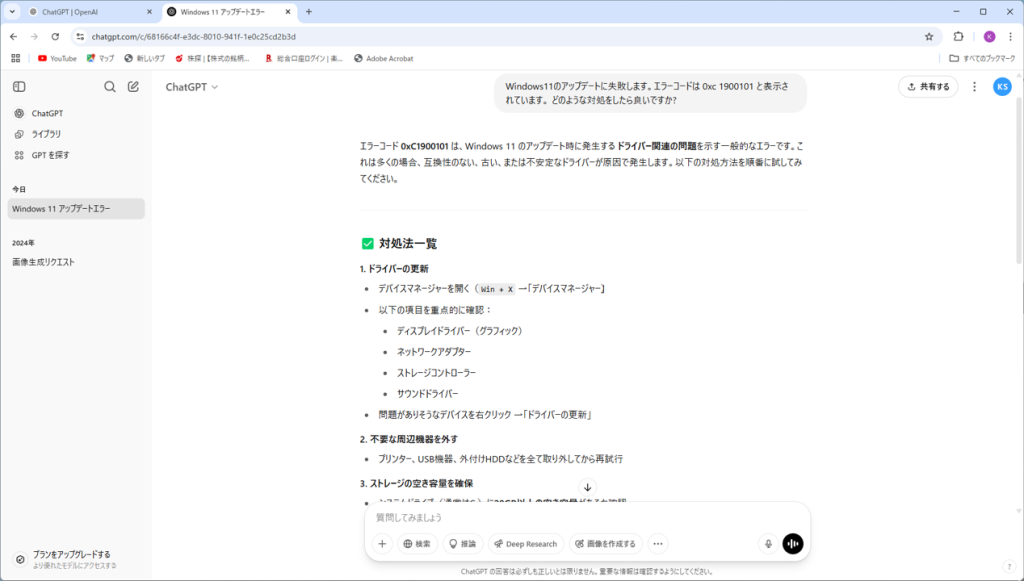Click the microphone dictation icon
This screenshot has height=581, width=1024.
click(768, 544)
